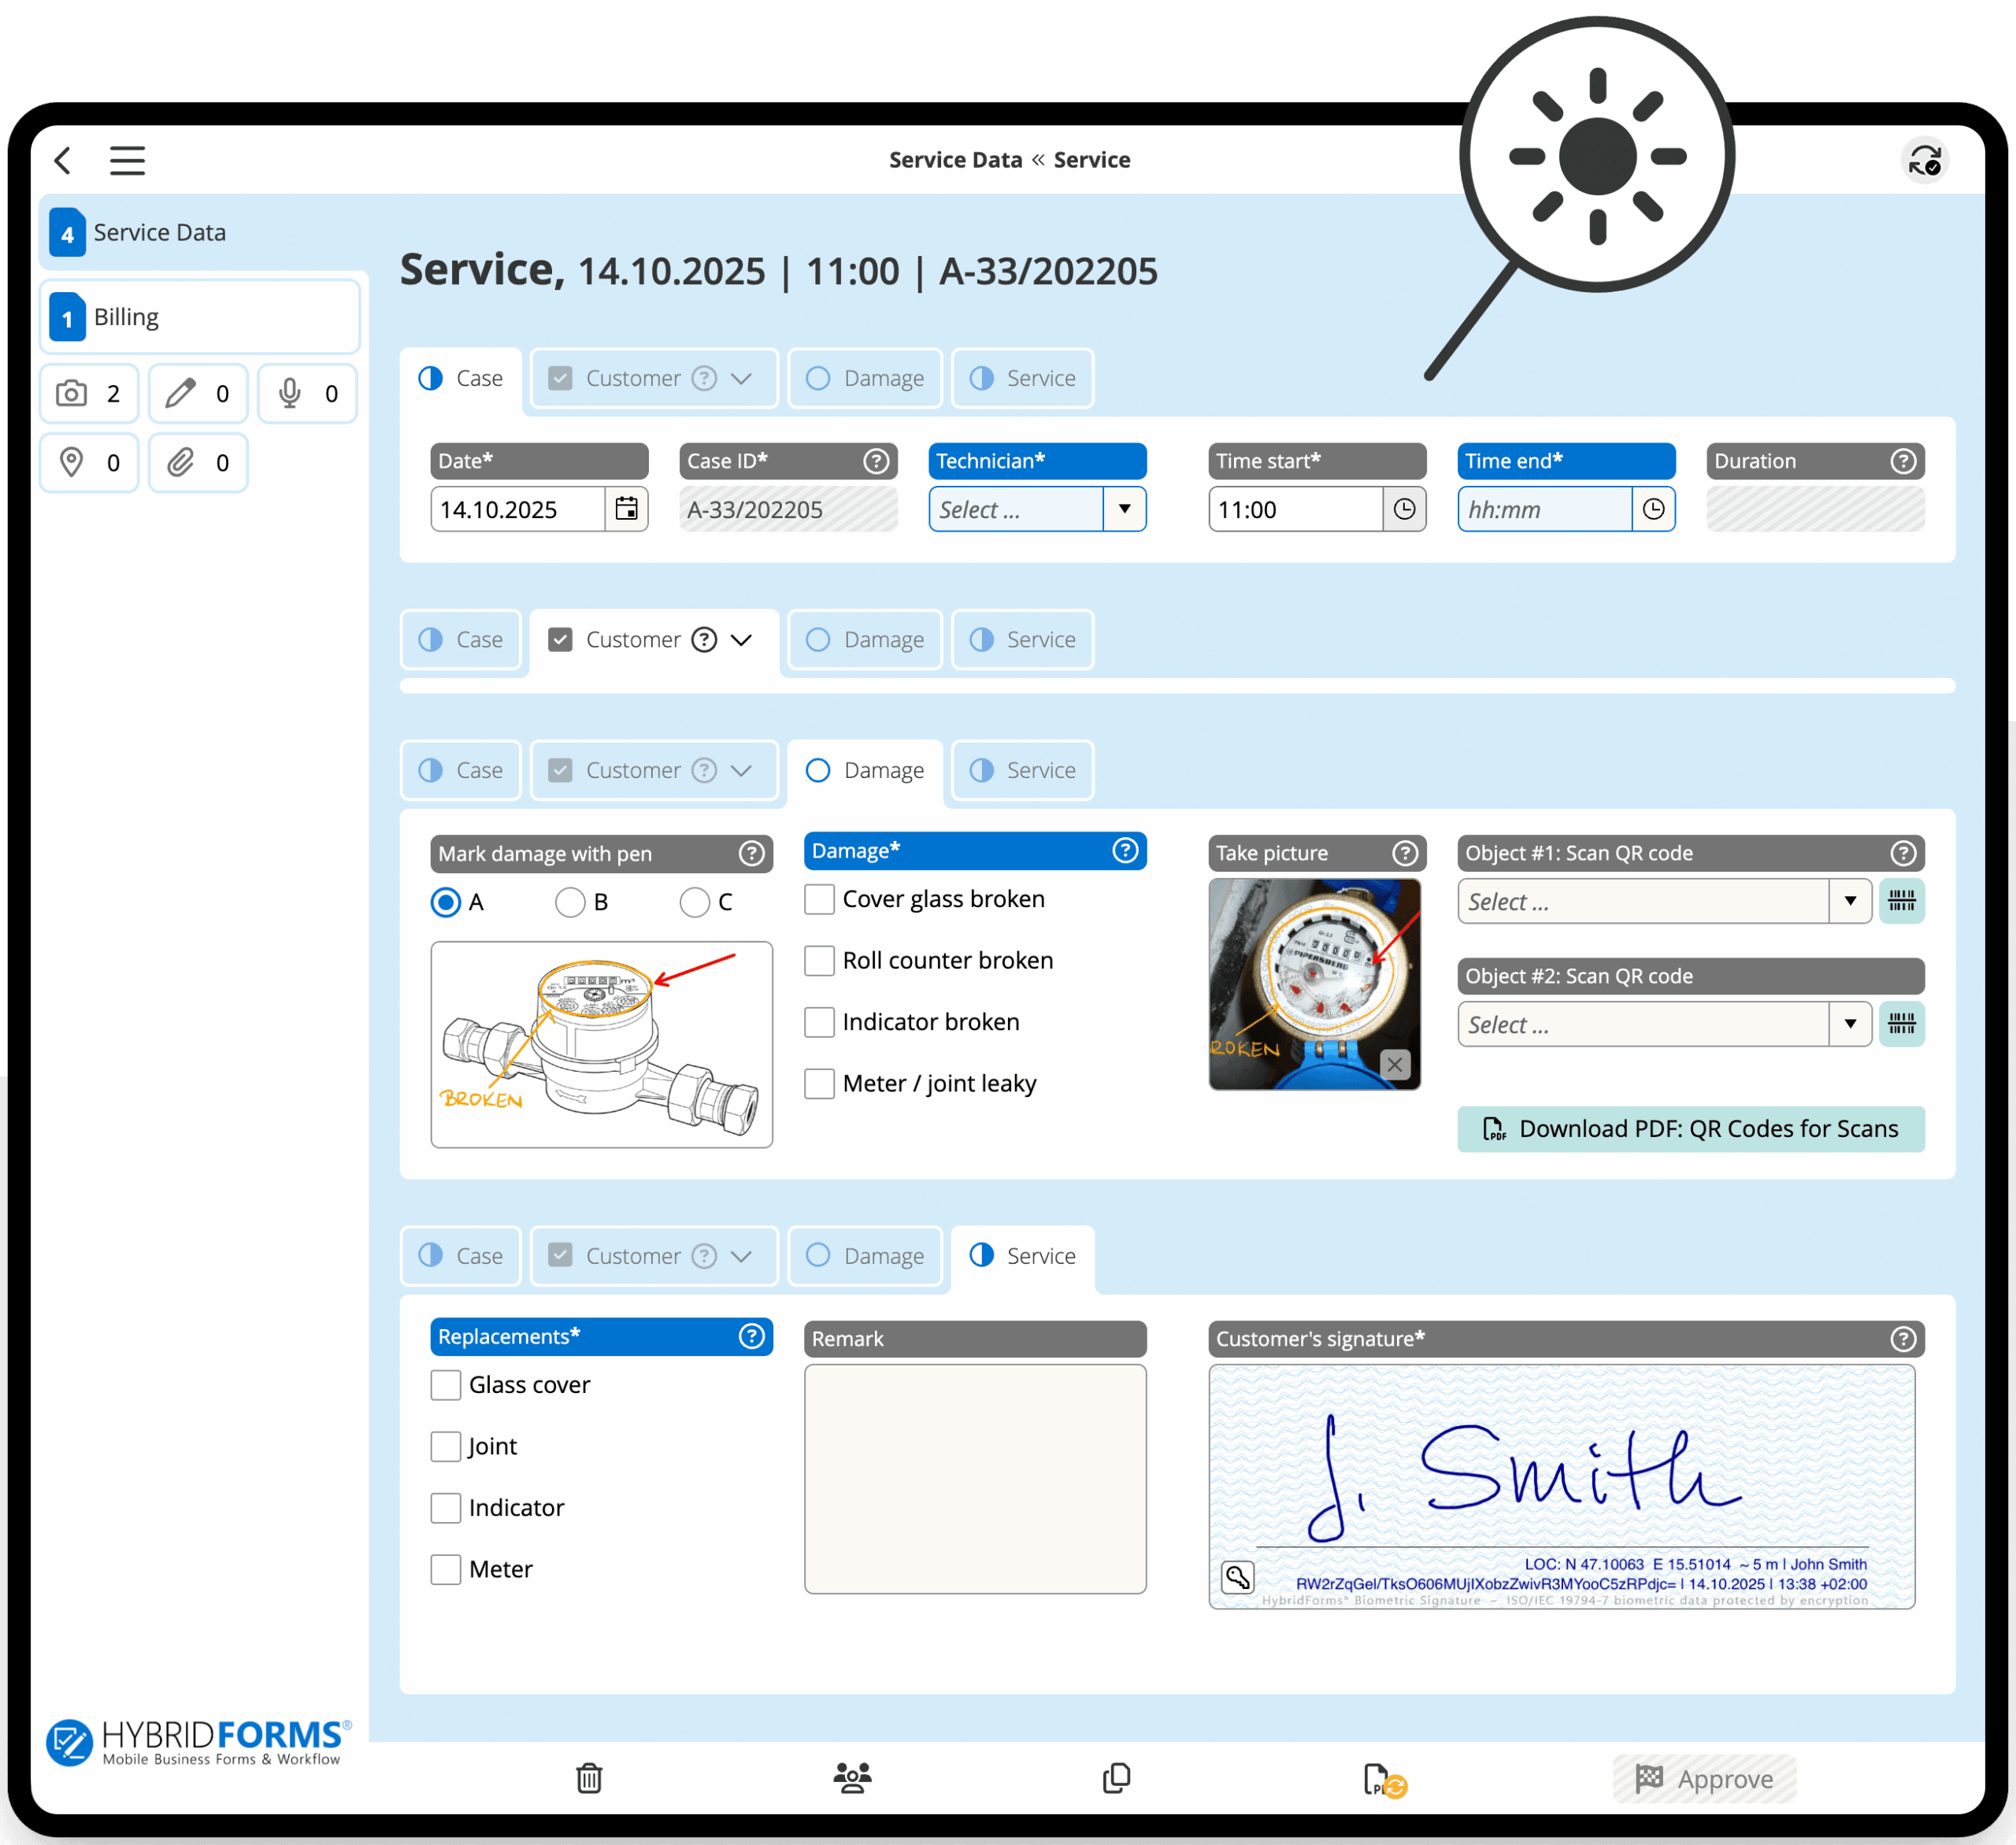Open the camera photos counter
Image resolution: width=2016 pixels, height=1845 pixels.
(89, 394)
